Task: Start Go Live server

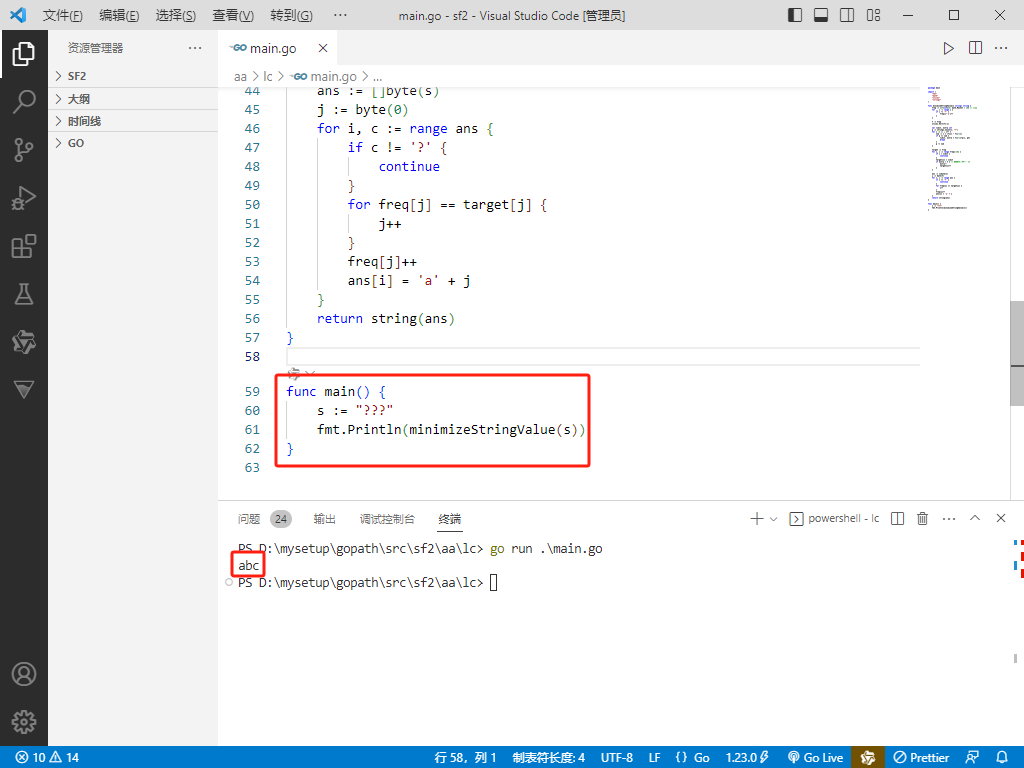Action: [816, 758]
